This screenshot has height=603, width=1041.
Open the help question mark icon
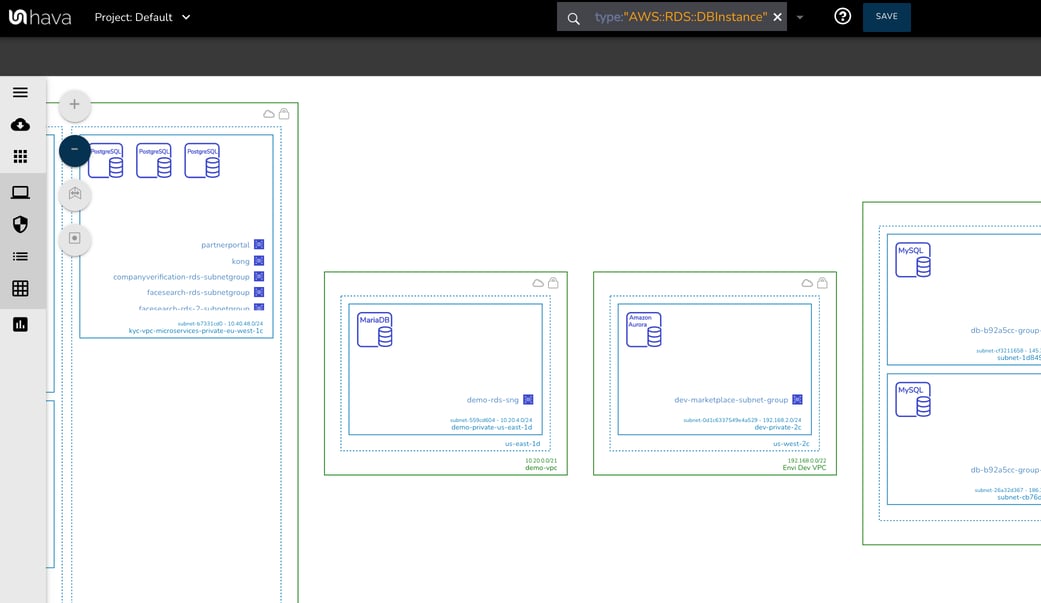pos(842,16)
